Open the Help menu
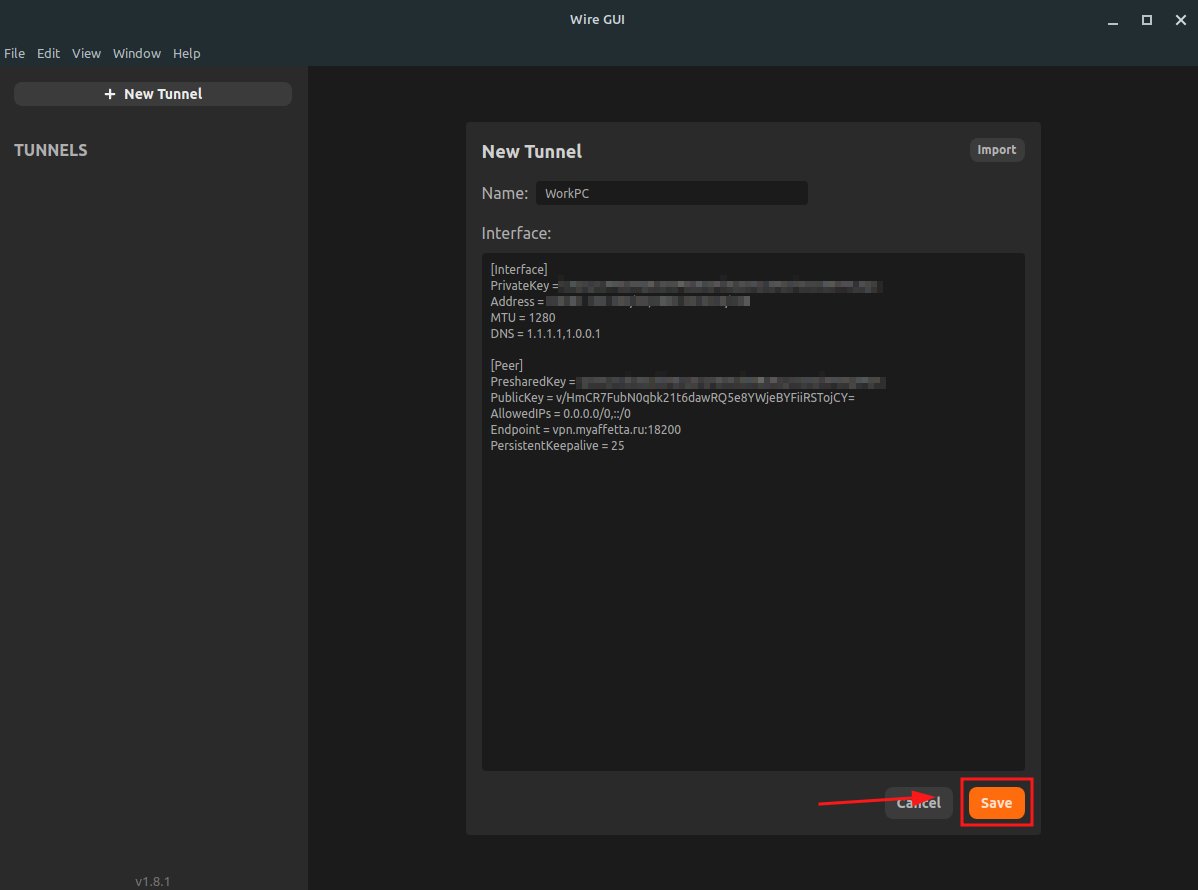Screen dimensions: 1198x890 pos(186,53)
